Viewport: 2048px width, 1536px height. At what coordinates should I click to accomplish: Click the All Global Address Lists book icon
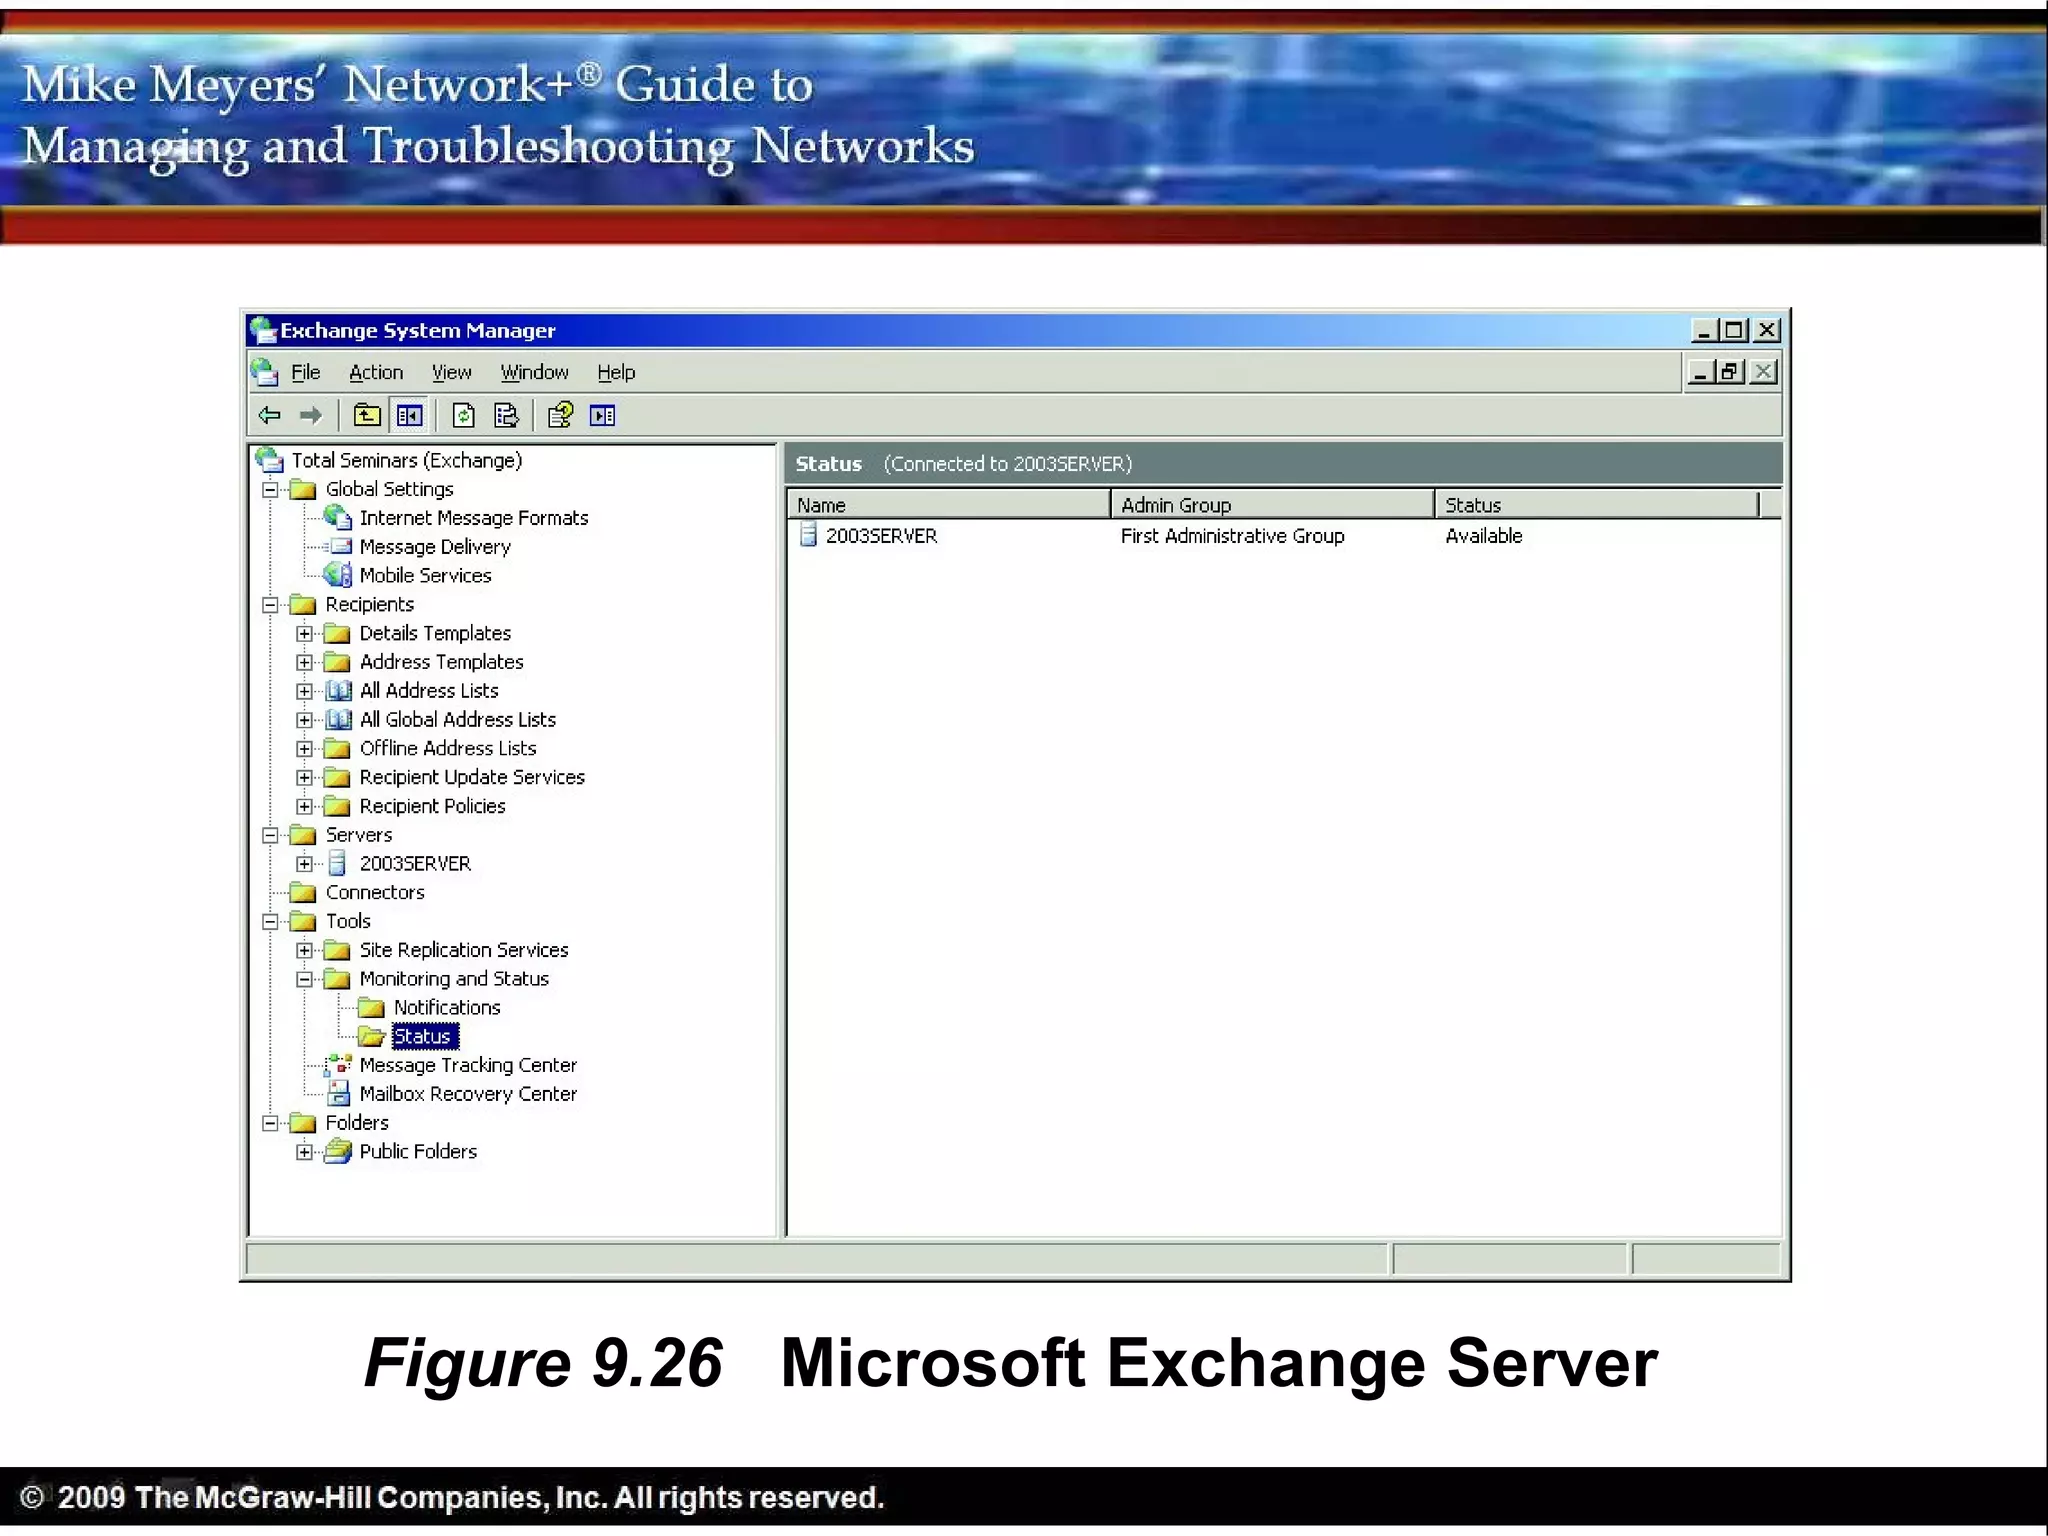coord(339,719)
